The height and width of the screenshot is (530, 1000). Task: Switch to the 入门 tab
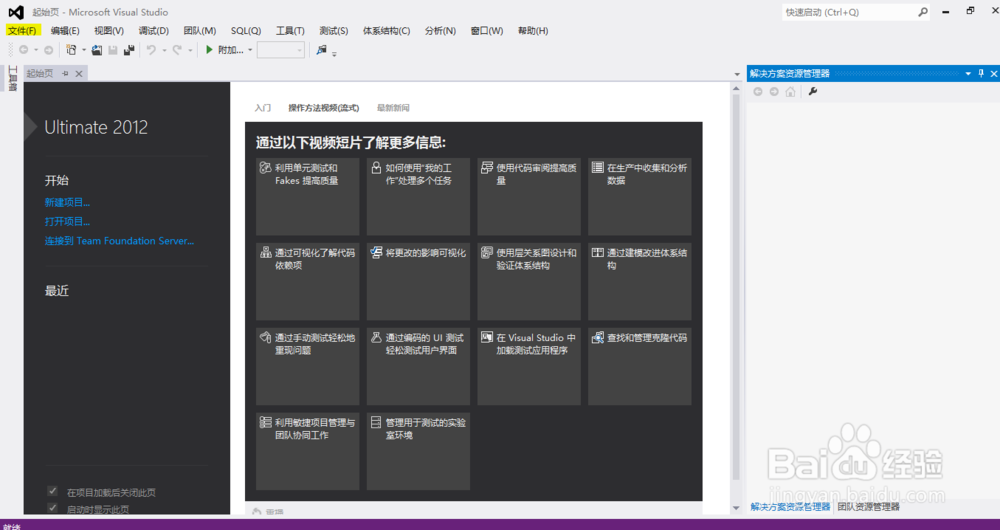click(263, 108)
